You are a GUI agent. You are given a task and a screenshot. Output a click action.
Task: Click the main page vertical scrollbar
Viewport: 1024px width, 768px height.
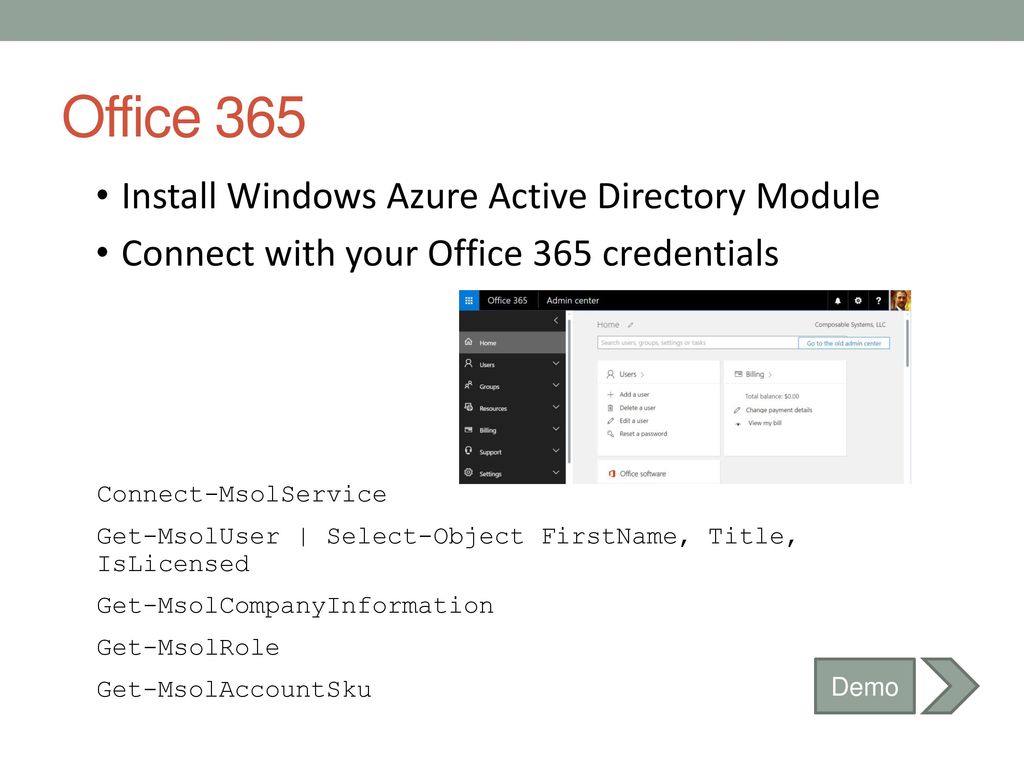(x=907, y=343)
